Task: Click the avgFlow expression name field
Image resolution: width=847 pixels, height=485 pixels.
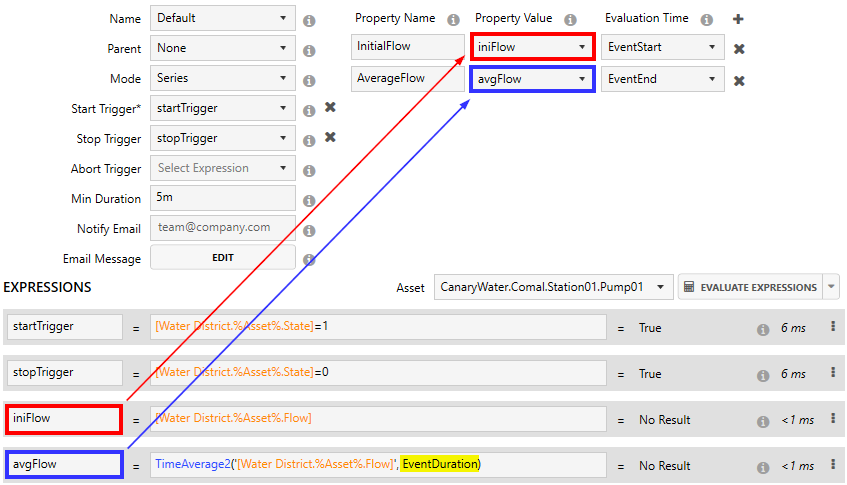Action: 64,464
